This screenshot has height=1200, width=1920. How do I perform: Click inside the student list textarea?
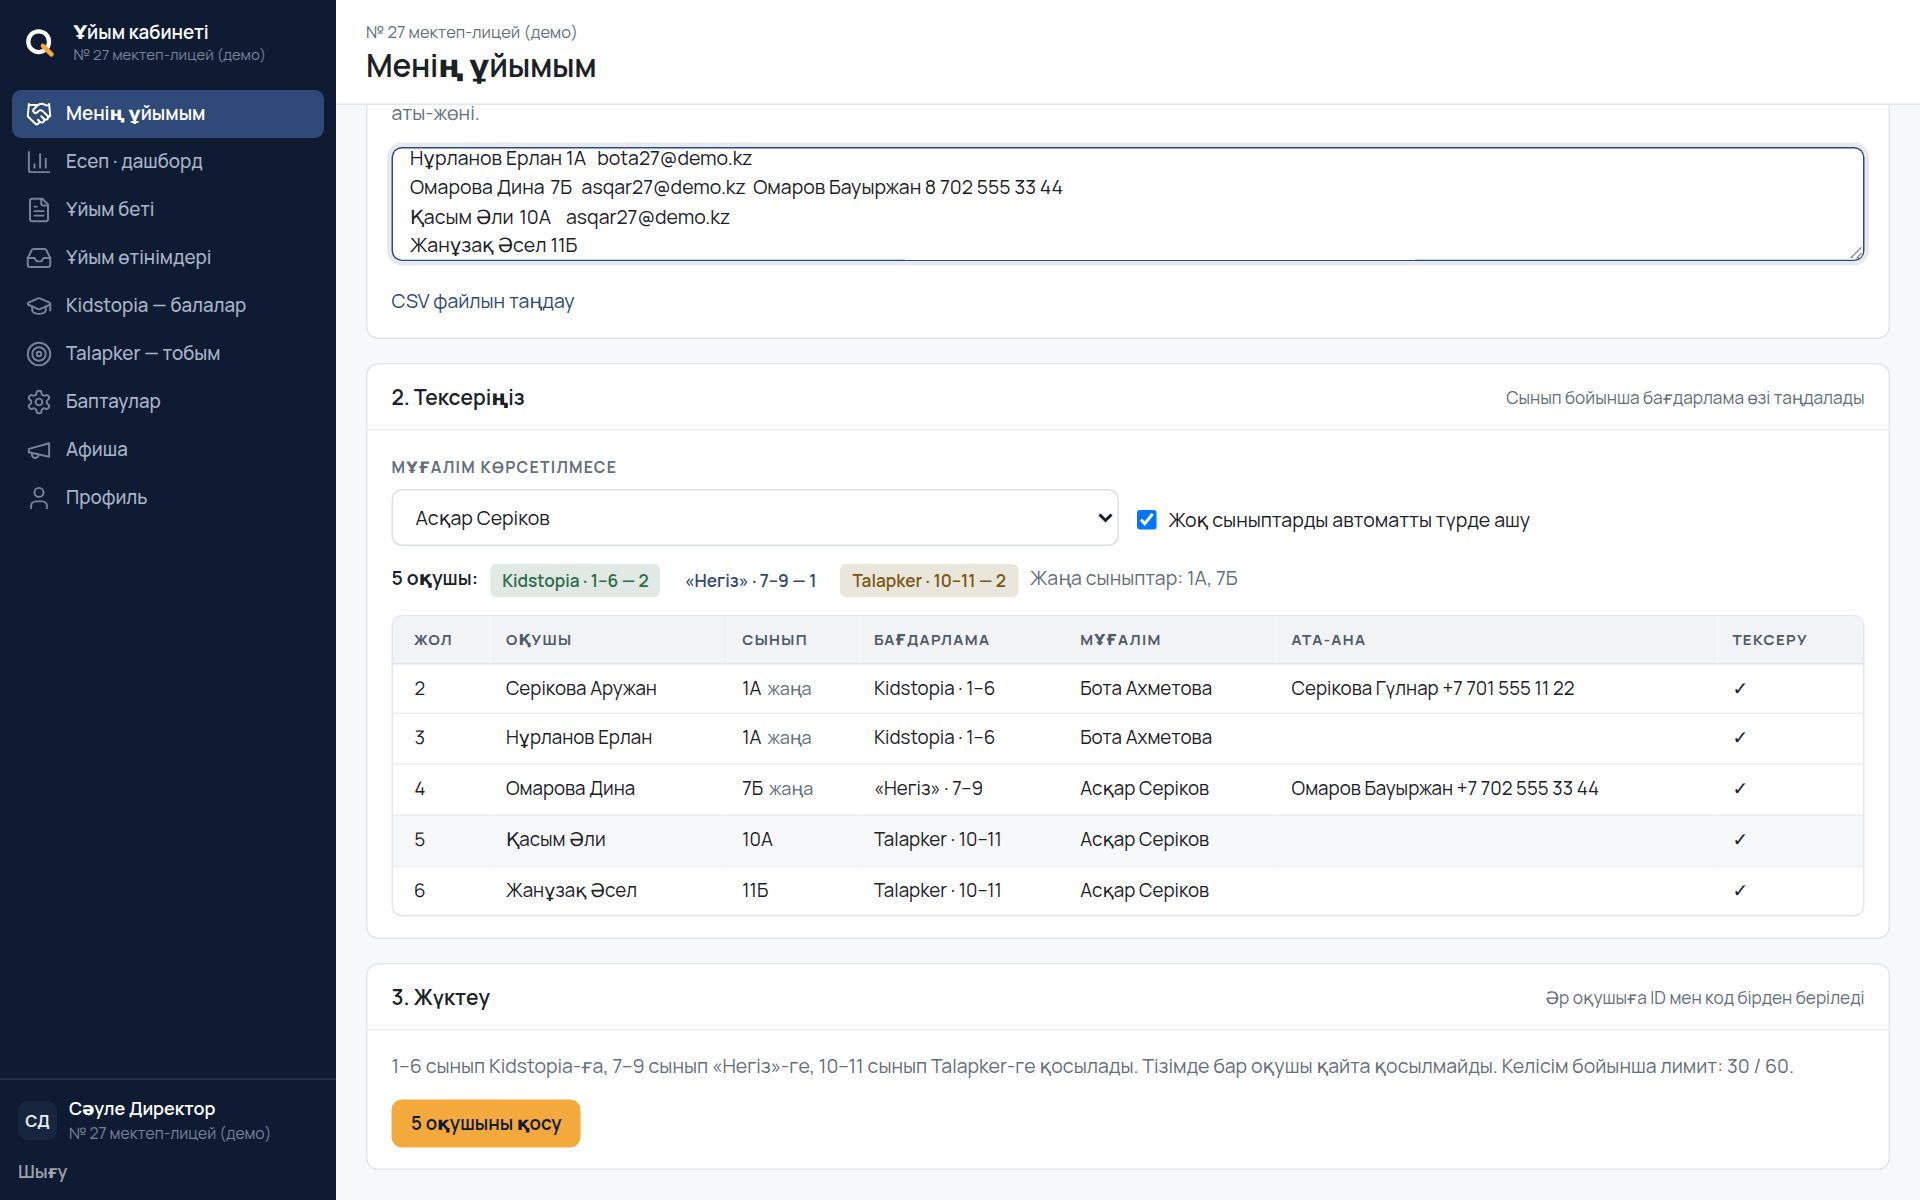(1128, 204)
